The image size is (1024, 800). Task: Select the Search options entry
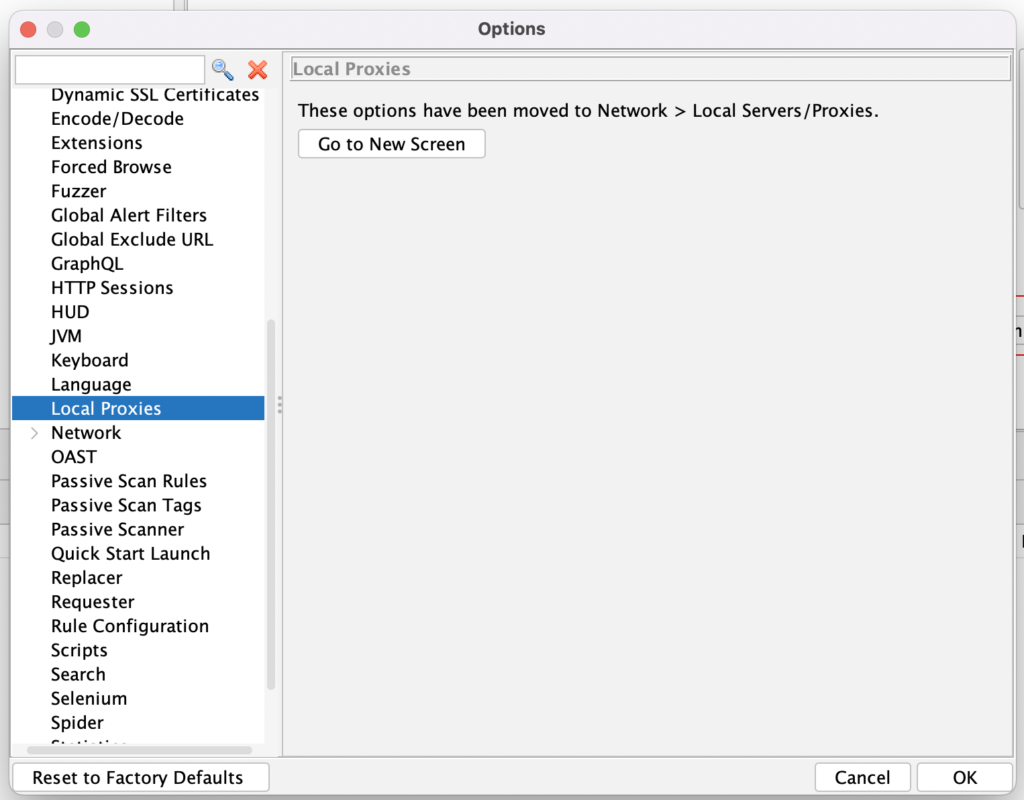click(78, 675)
